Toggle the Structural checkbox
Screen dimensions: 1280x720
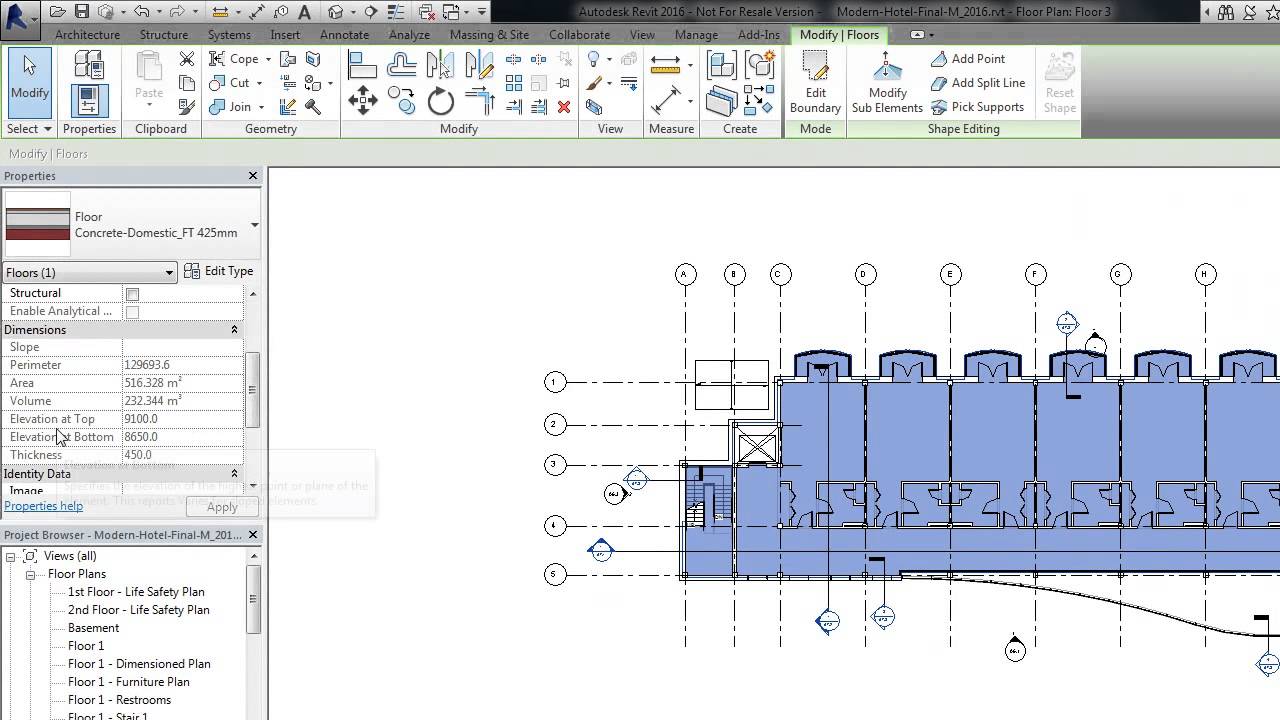[132, 294]
